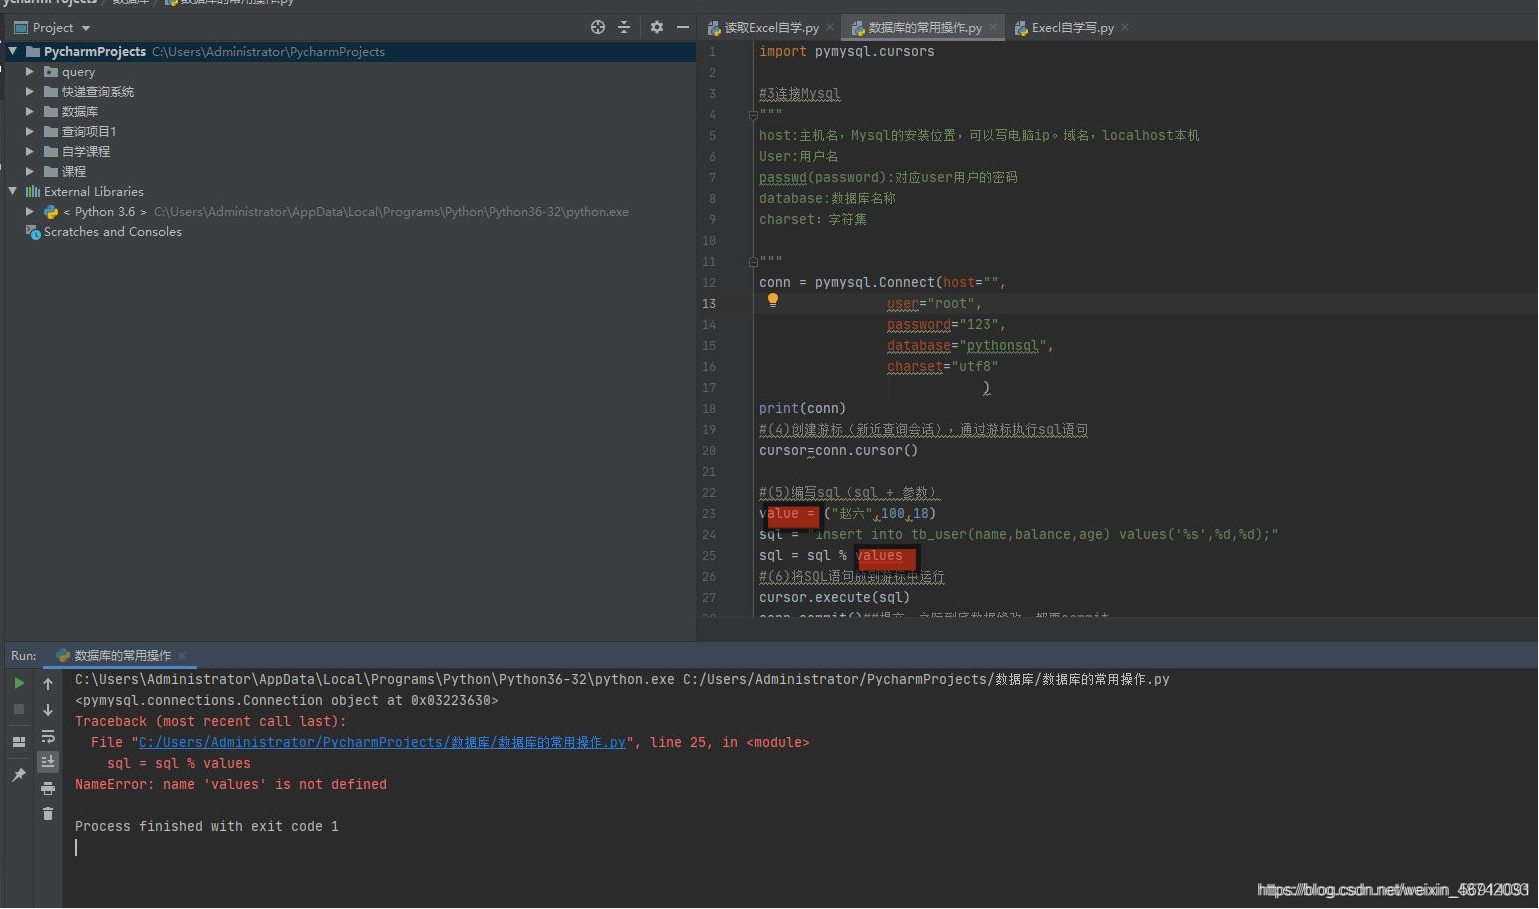
Task: Close the Execl自学写.py tab
Action: coord(1125,28)
